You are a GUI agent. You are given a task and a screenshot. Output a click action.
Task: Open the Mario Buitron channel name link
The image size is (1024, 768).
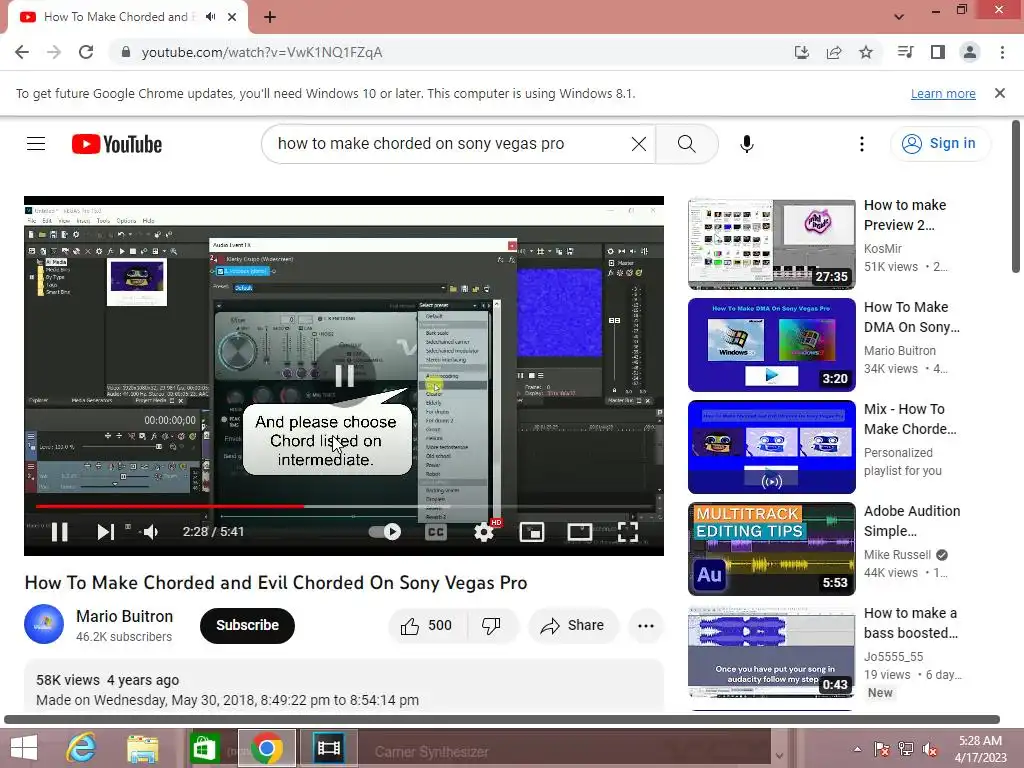(125, 616)
